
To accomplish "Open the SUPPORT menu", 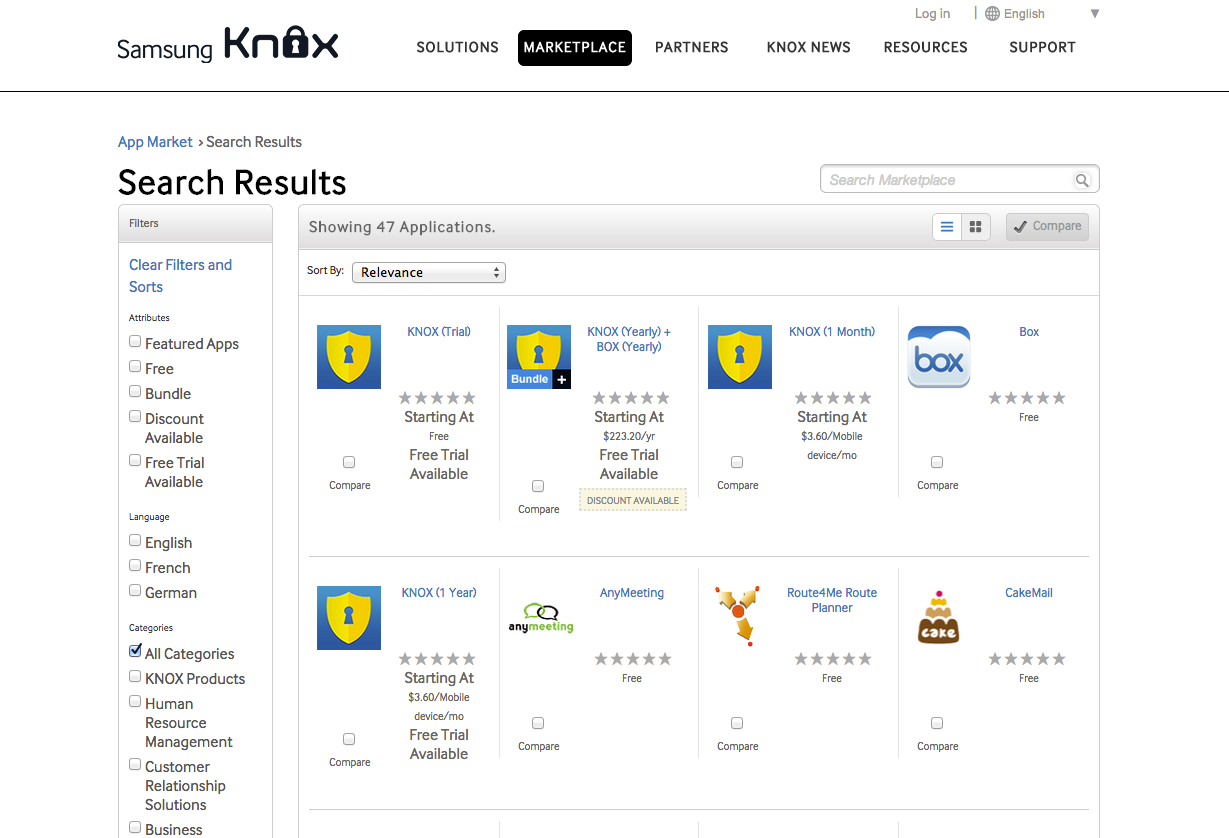I will pos(1042,47).
